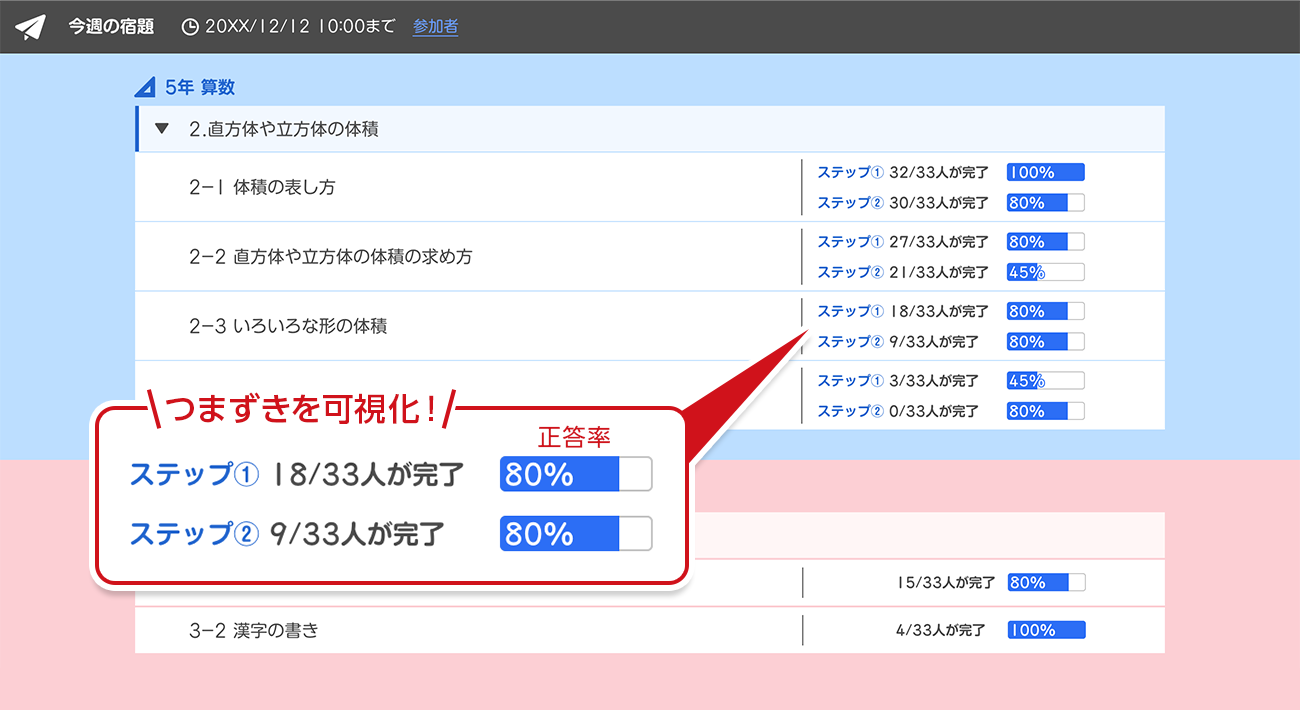
Task: Select the 2-3 いろいろな形の体積 row
Action: (288, 325)
